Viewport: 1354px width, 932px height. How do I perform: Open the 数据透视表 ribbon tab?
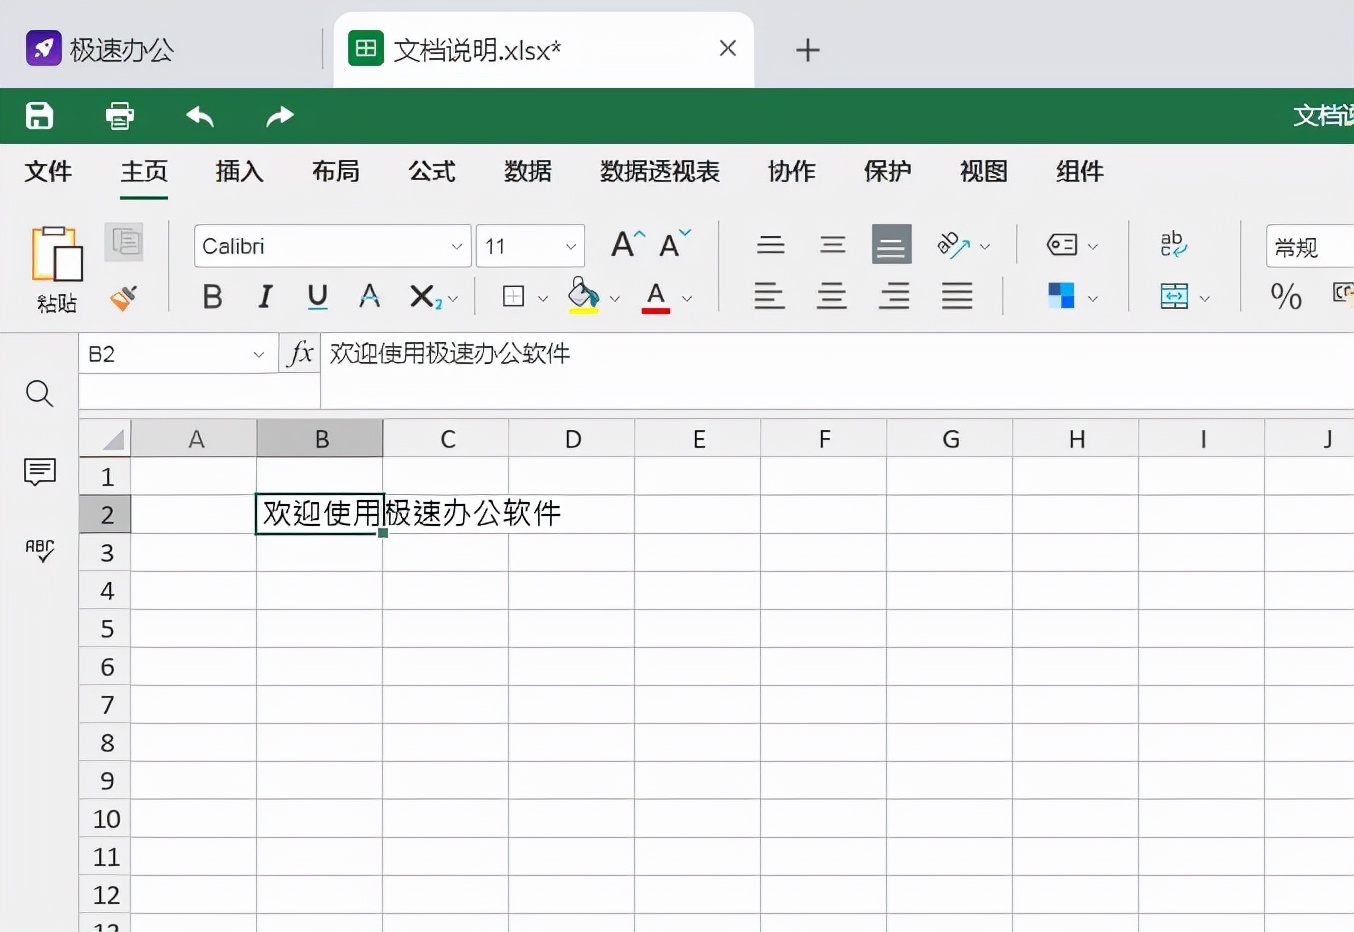coord(658,172)
